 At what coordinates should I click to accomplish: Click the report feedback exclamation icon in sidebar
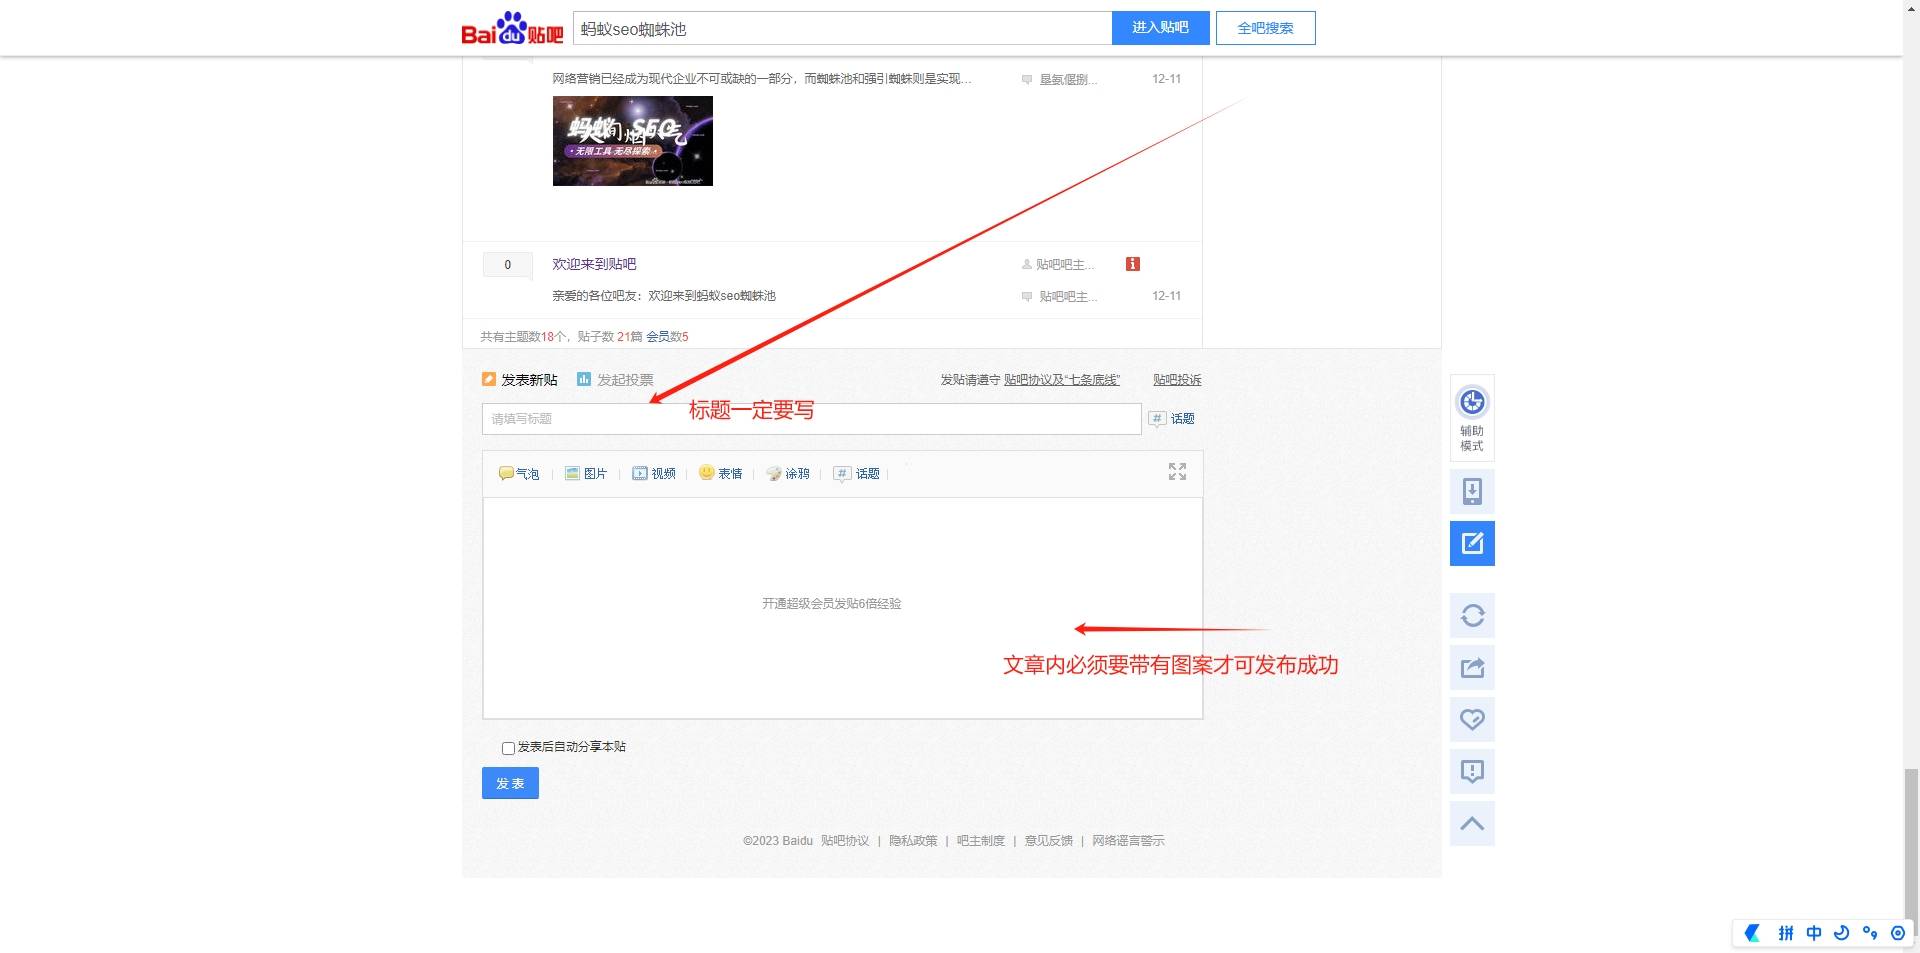coord(1472,771)
